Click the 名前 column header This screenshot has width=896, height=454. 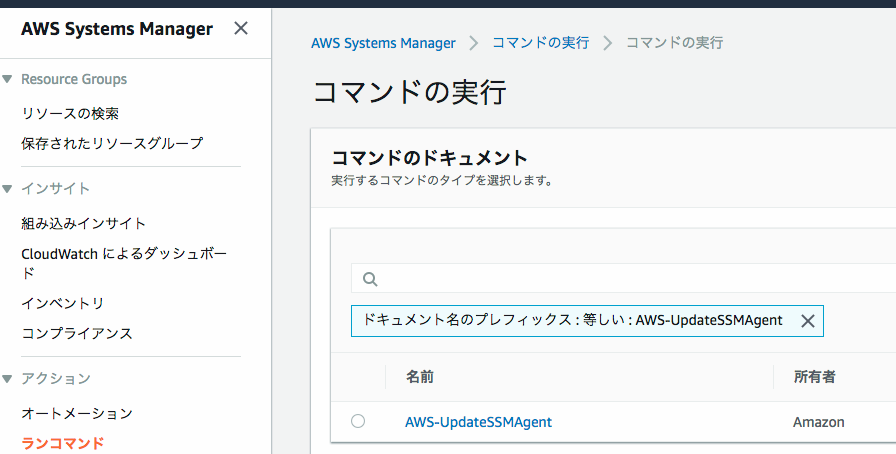[x=420, y=377]
